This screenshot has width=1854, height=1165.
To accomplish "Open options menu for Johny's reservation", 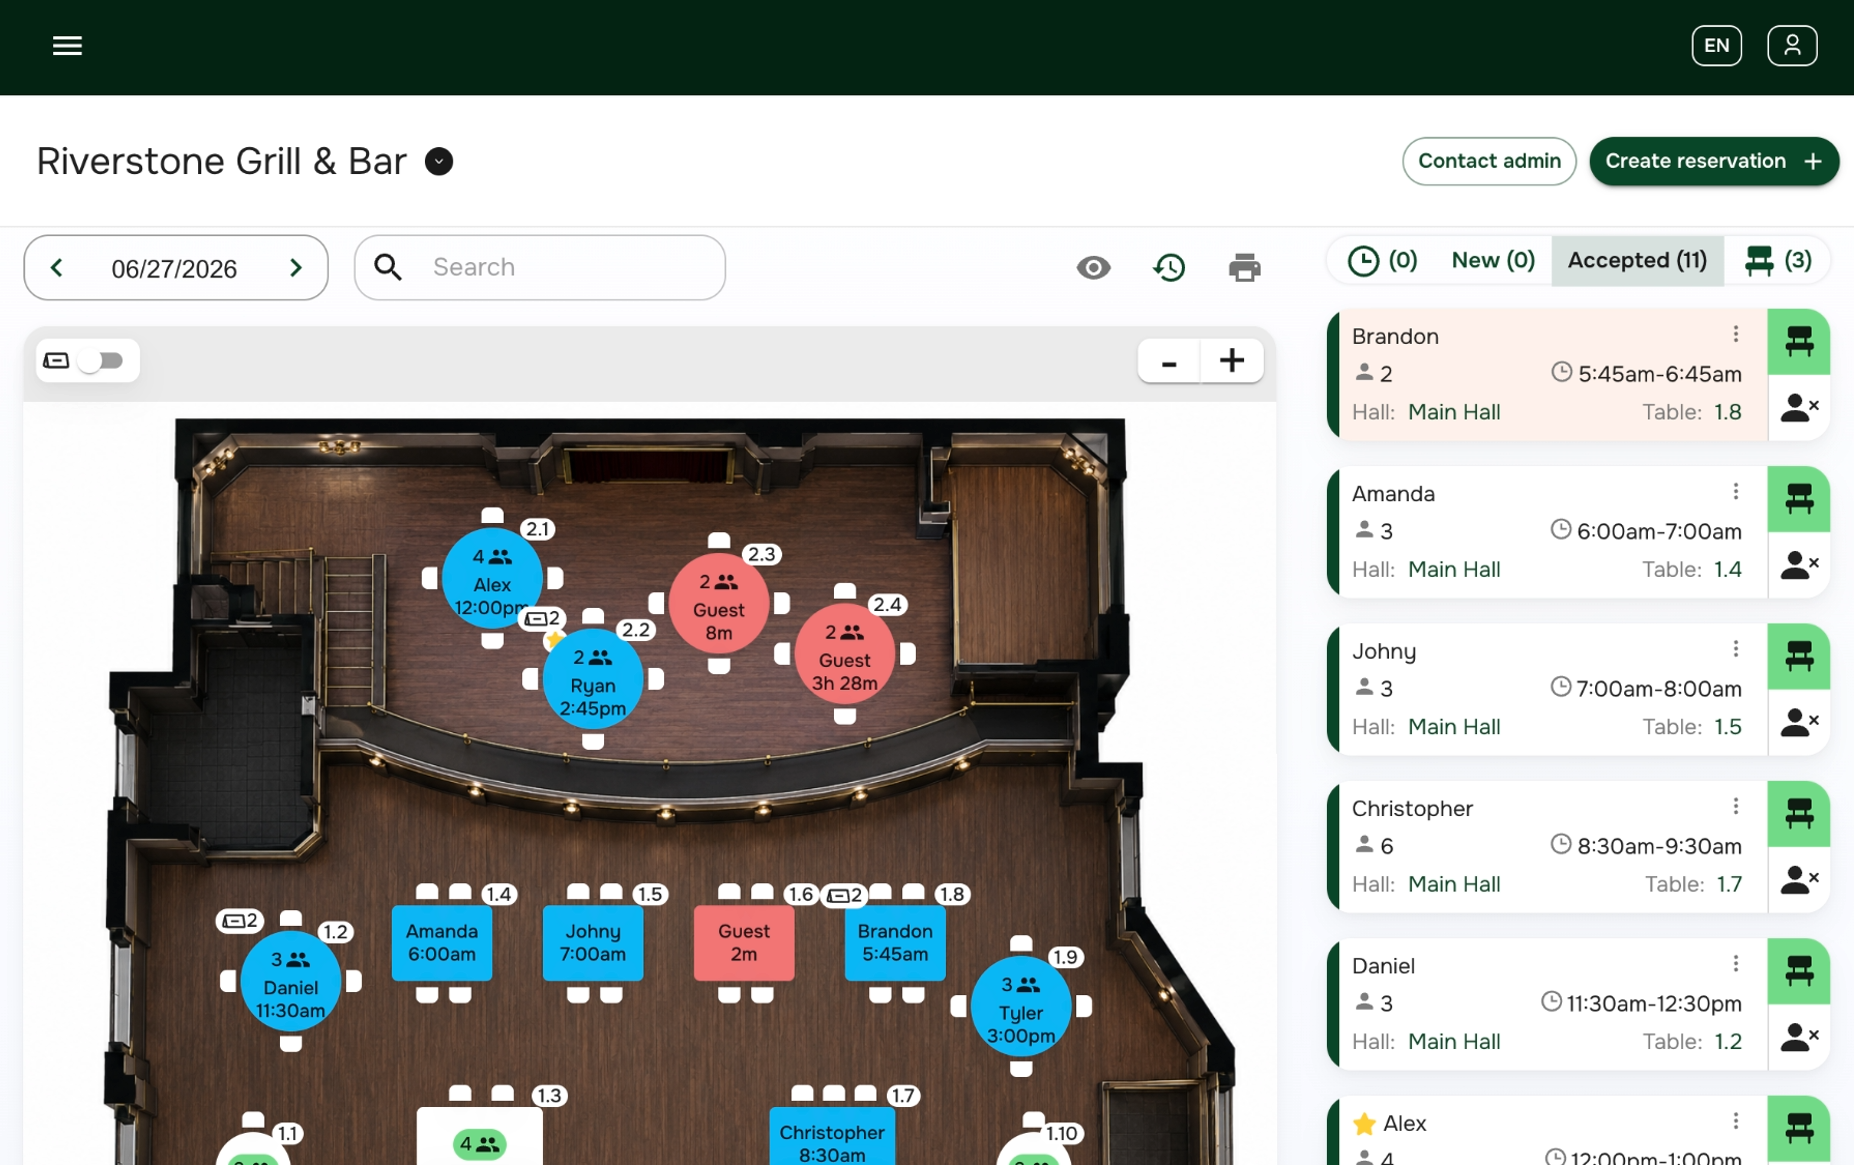I will 1736,649.
